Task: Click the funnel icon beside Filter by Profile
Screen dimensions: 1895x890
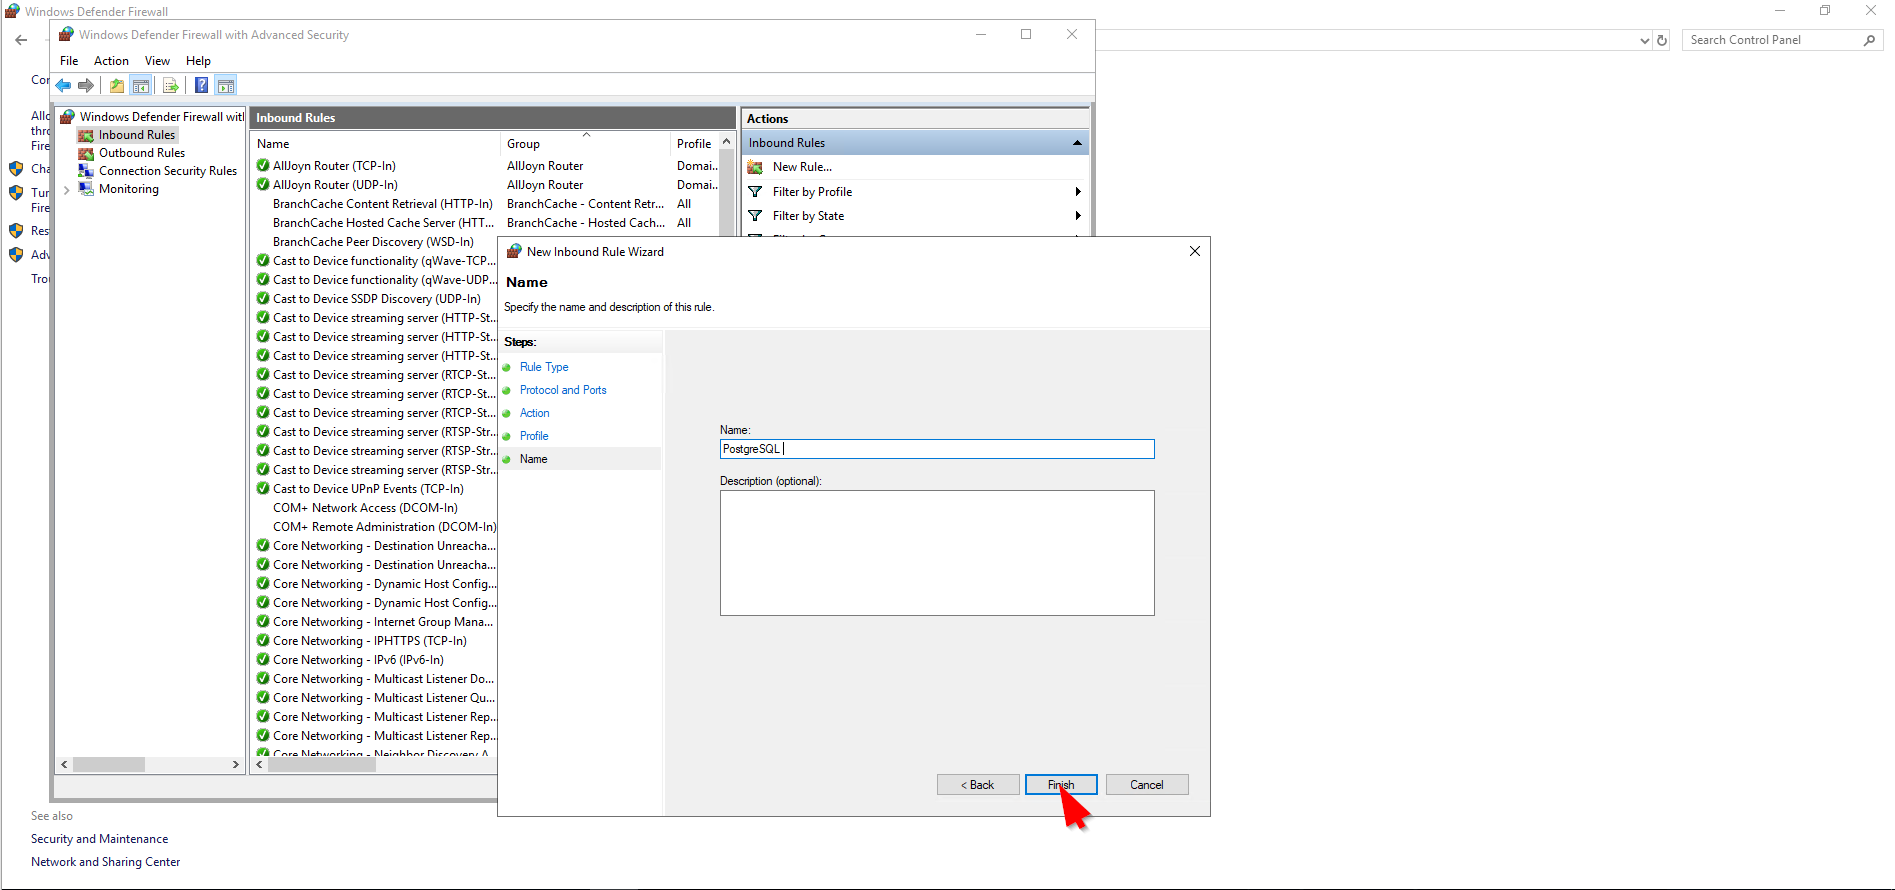Action: point(755,192)
